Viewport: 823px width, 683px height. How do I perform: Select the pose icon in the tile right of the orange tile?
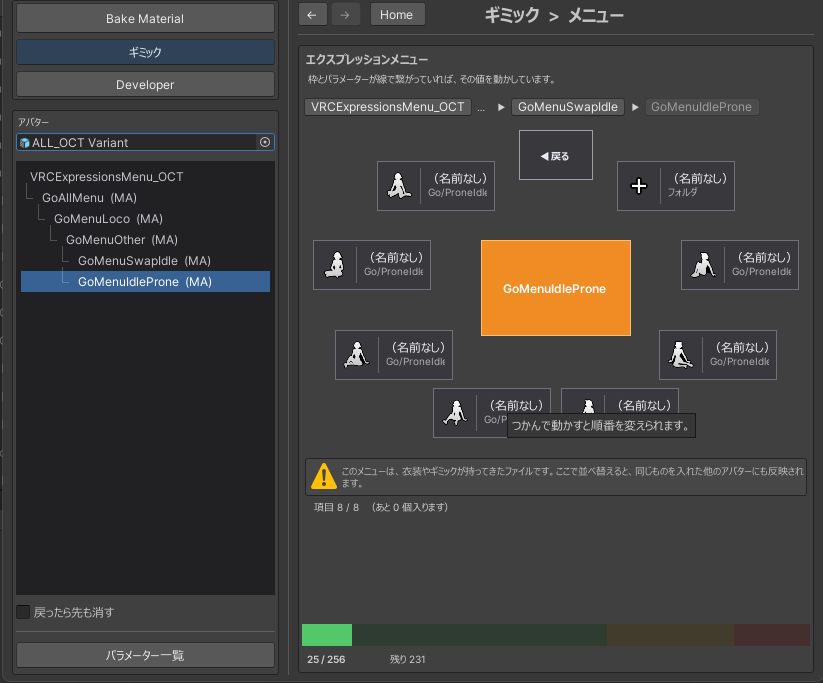[x=703, y=265]
